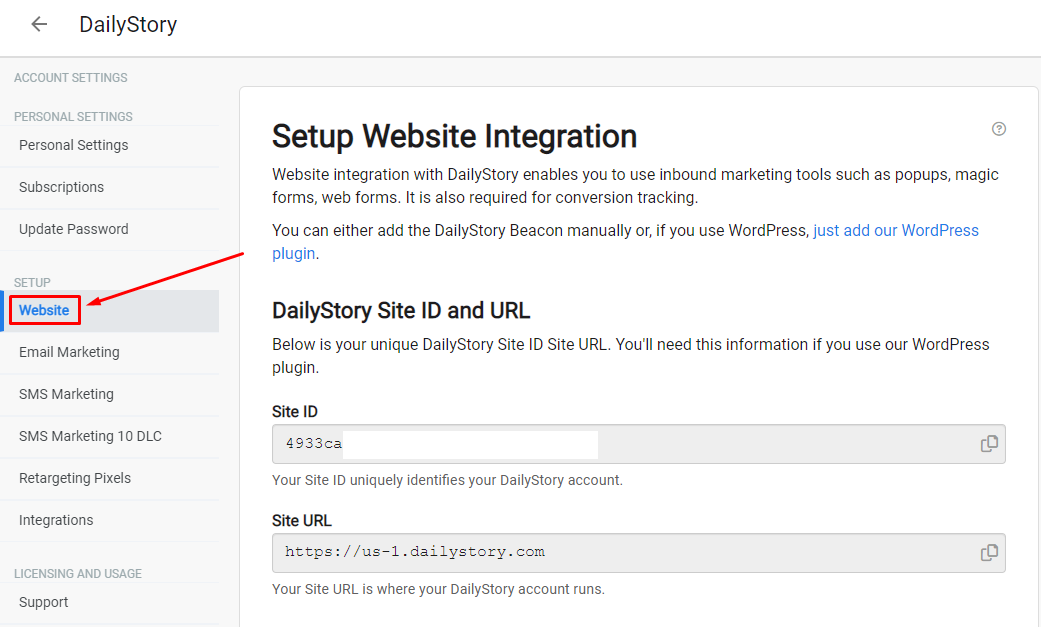Click the 'Setup Website Integration' heading
1041x627 pixels.
pos(455,136)
